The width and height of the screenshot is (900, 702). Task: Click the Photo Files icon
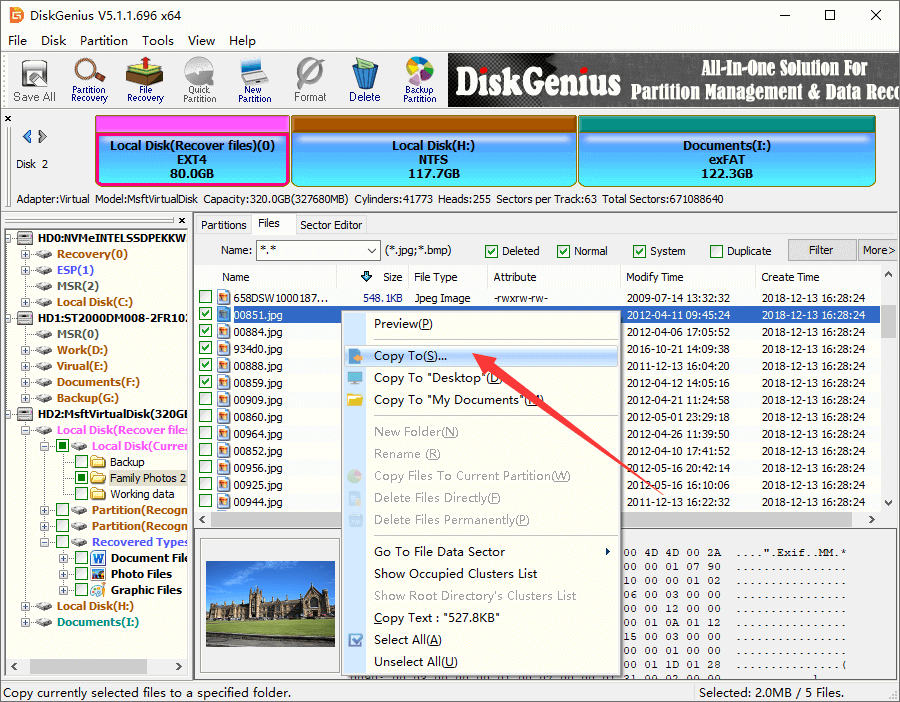point(98,574)
